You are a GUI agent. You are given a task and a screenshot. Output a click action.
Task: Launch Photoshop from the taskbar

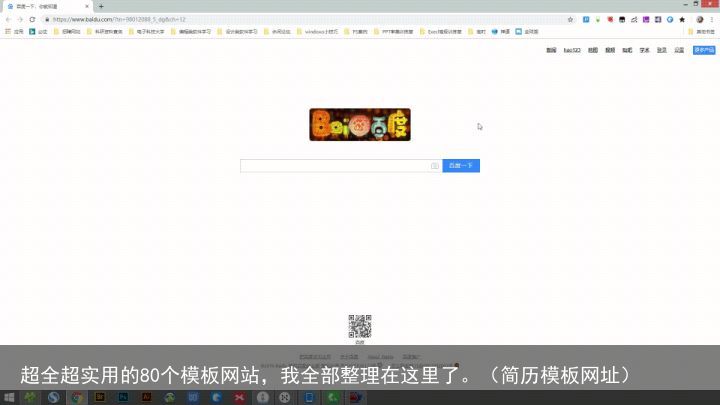pos(123,398)
